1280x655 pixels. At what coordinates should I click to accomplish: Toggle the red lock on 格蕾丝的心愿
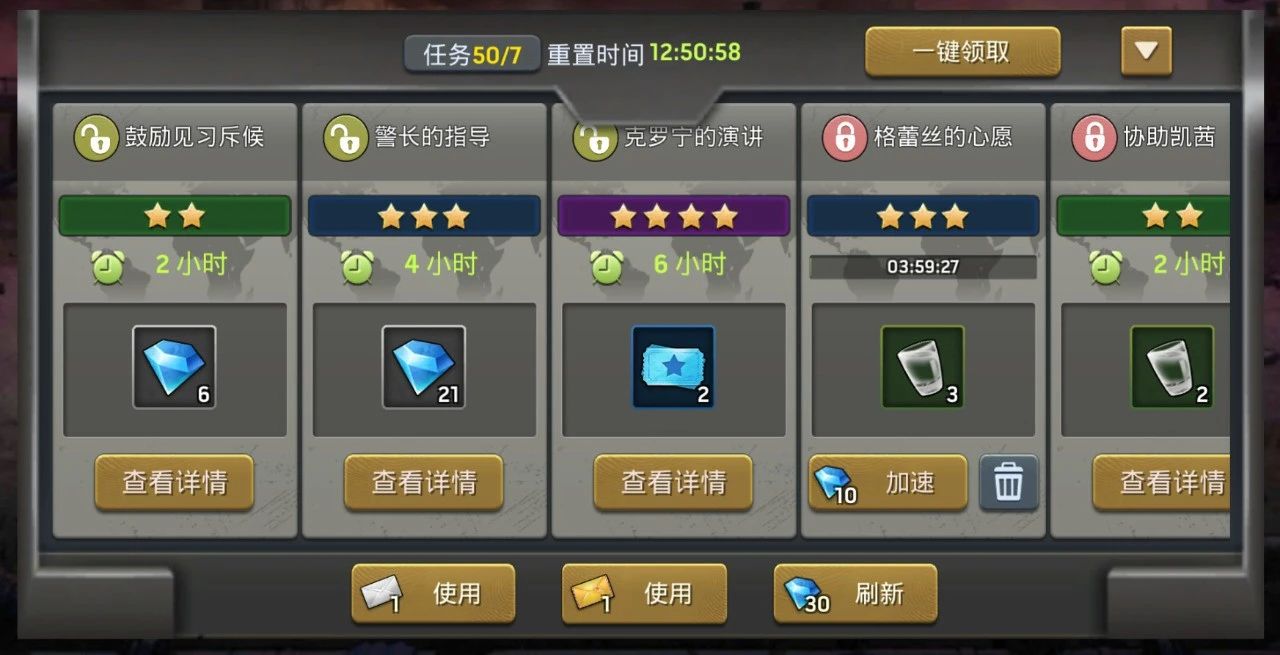coord(844,138)
